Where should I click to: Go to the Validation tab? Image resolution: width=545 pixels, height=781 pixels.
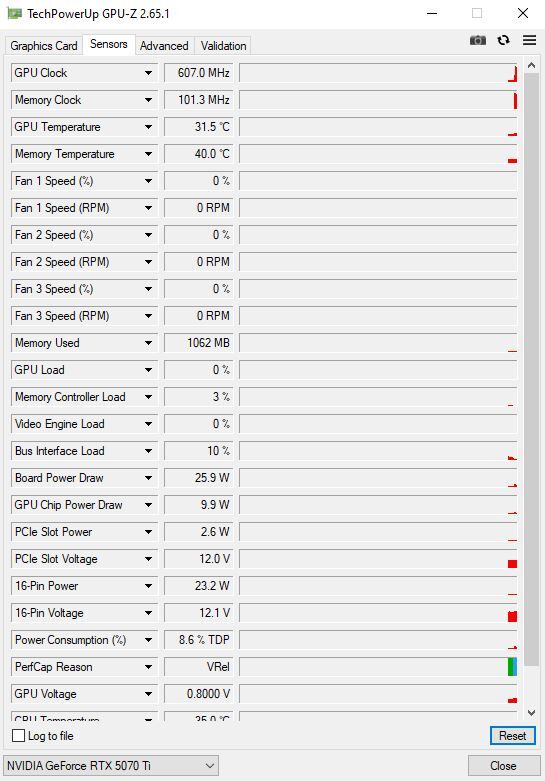(223, 46)
